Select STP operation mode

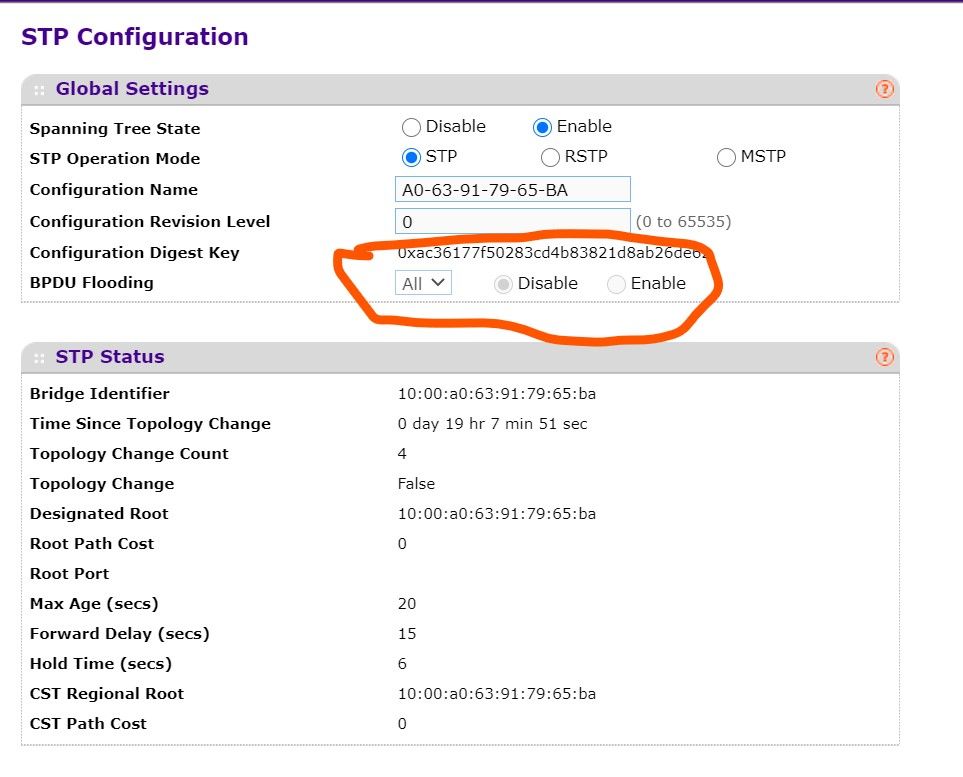point(411,157)
